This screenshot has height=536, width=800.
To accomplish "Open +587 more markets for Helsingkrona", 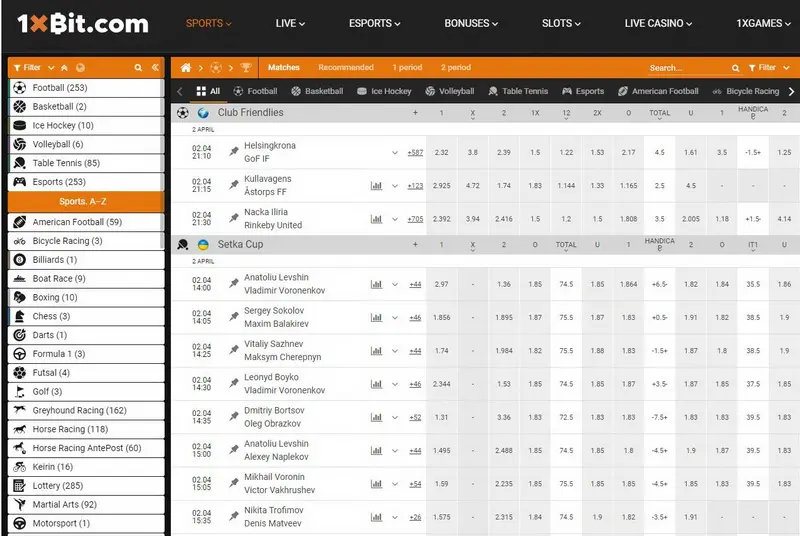I will coord(415,152).
